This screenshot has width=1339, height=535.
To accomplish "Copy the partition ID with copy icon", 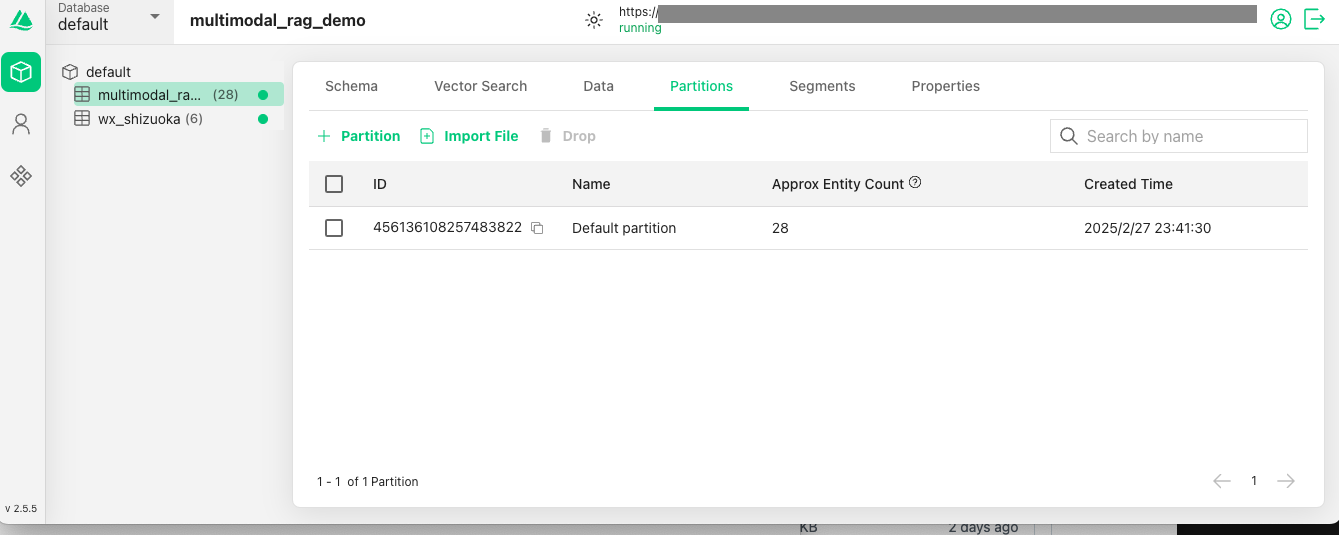I will point(537,228).
